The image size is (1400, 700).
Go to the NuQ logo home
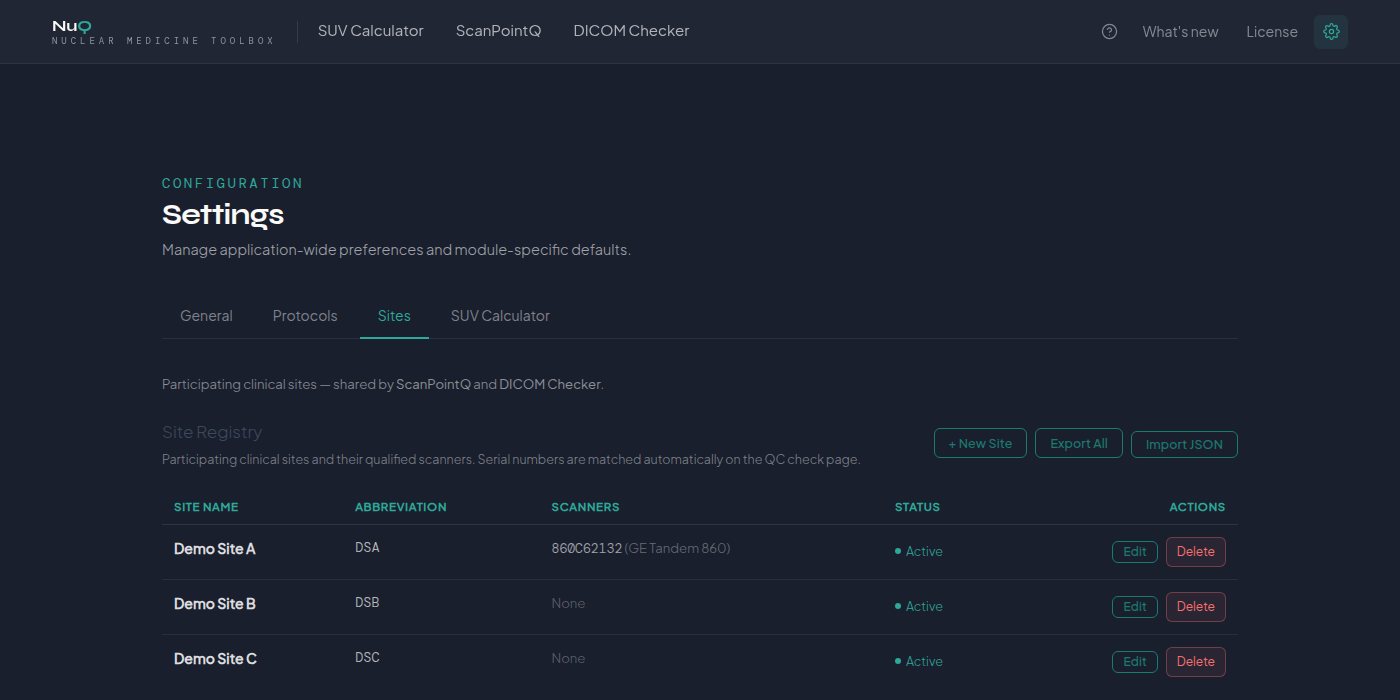163,32
